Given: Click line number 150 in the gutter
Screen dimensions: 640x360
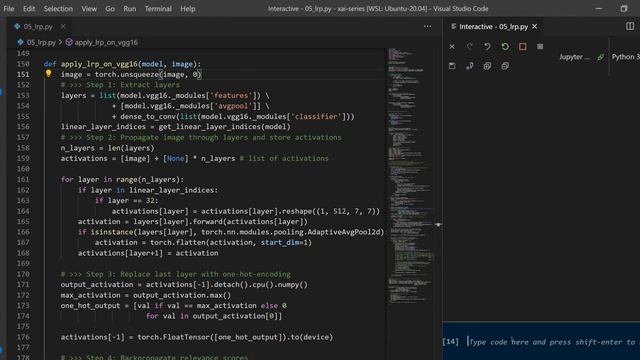Looking at the screenshot, I should point(23,64).
